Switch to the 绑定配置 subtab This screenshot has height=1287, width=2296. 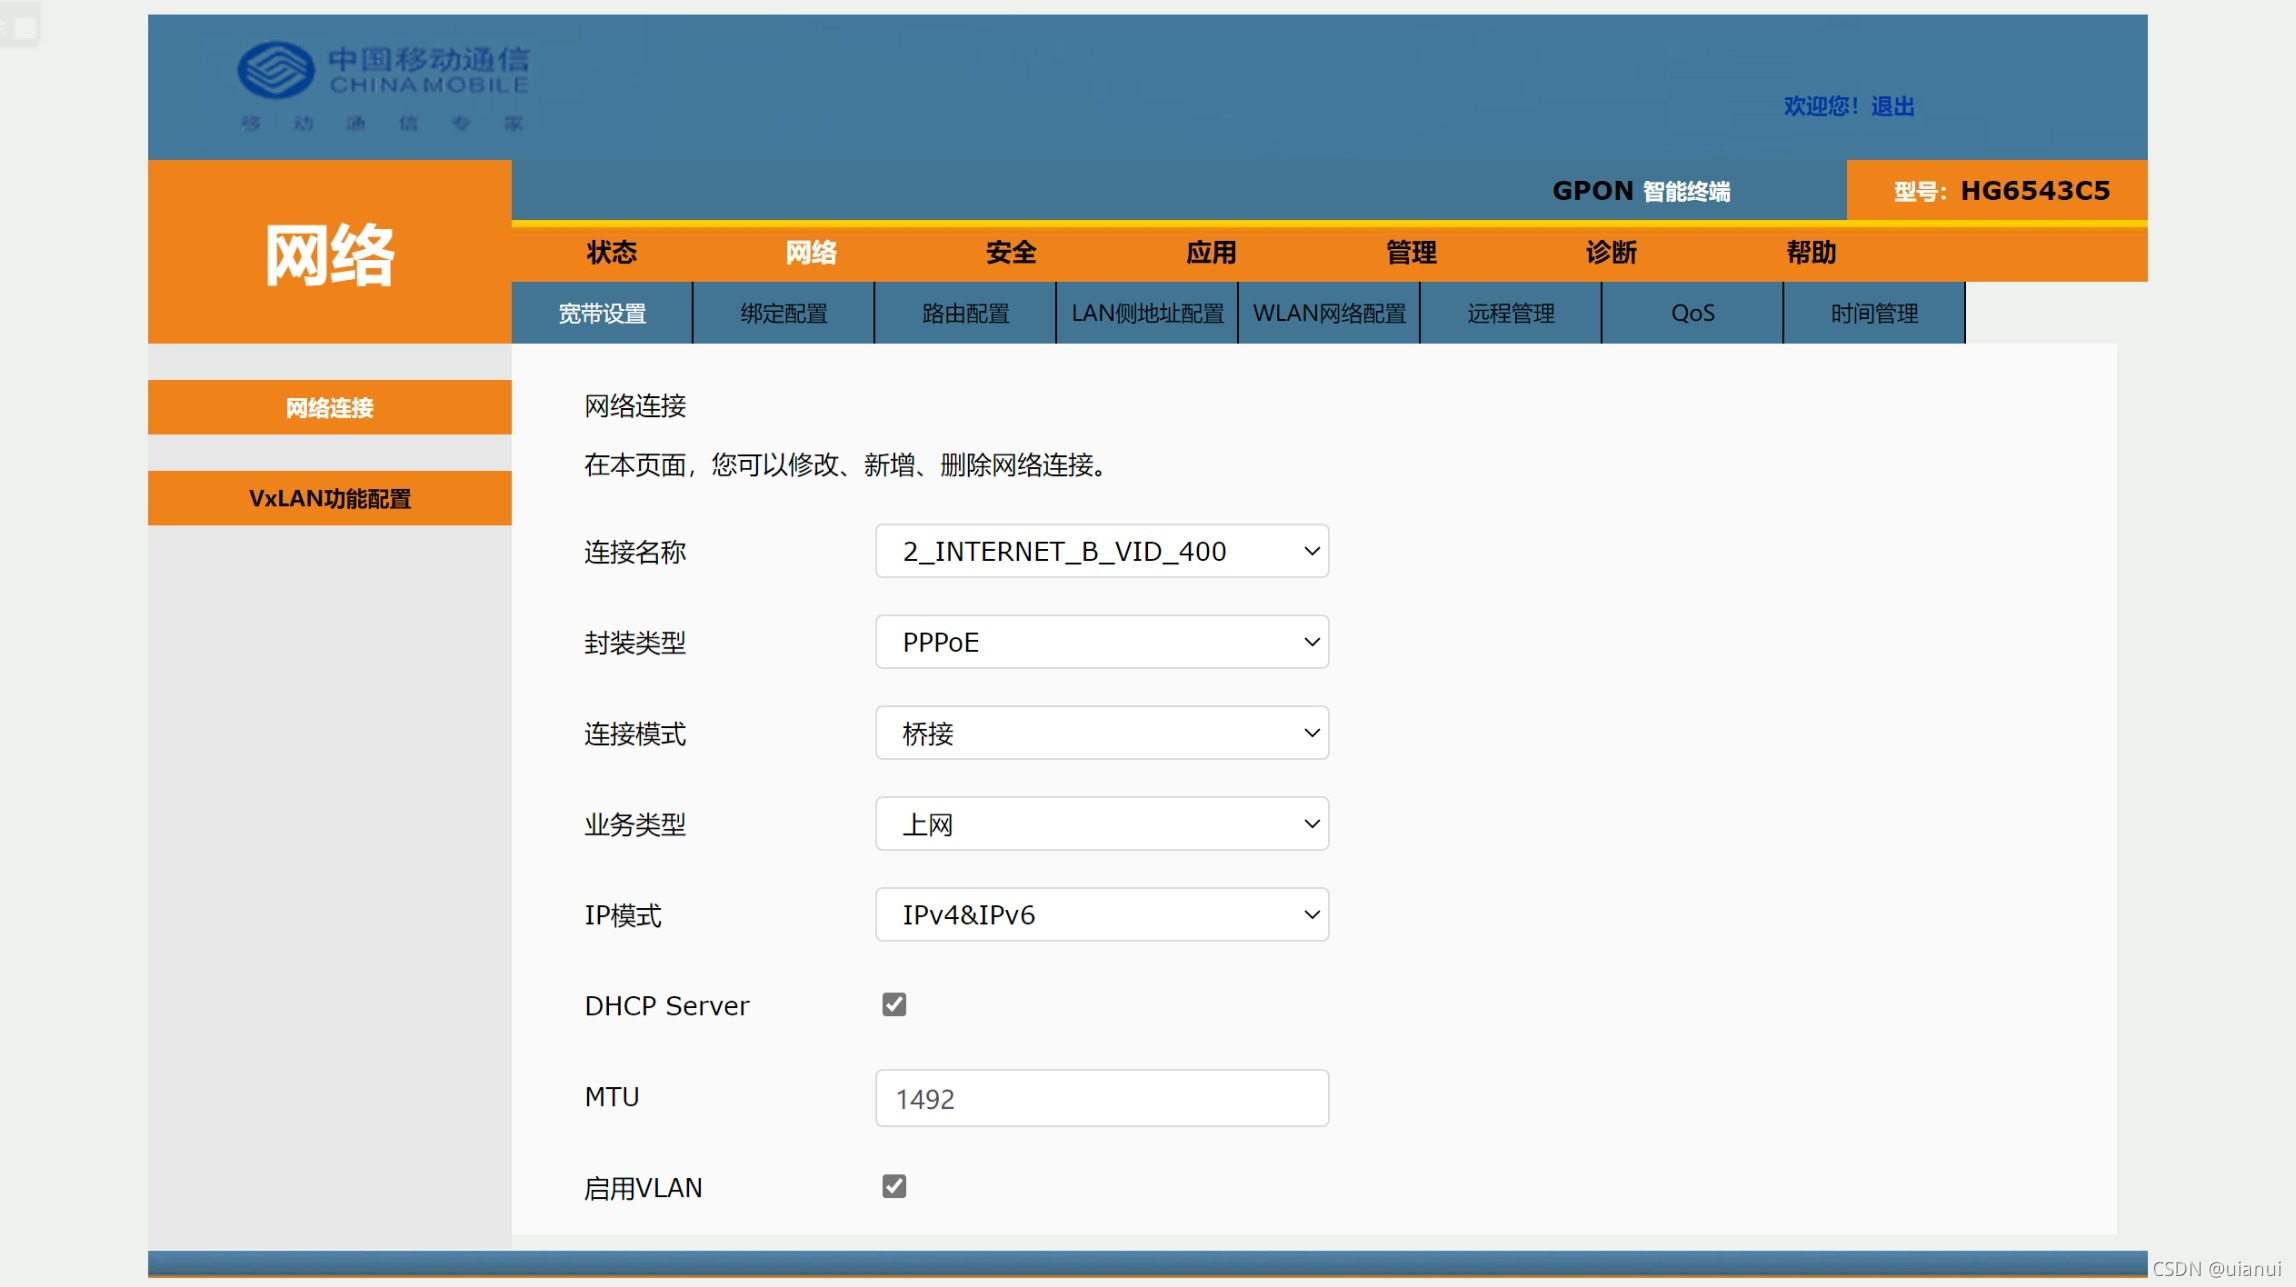pos(783,313)
